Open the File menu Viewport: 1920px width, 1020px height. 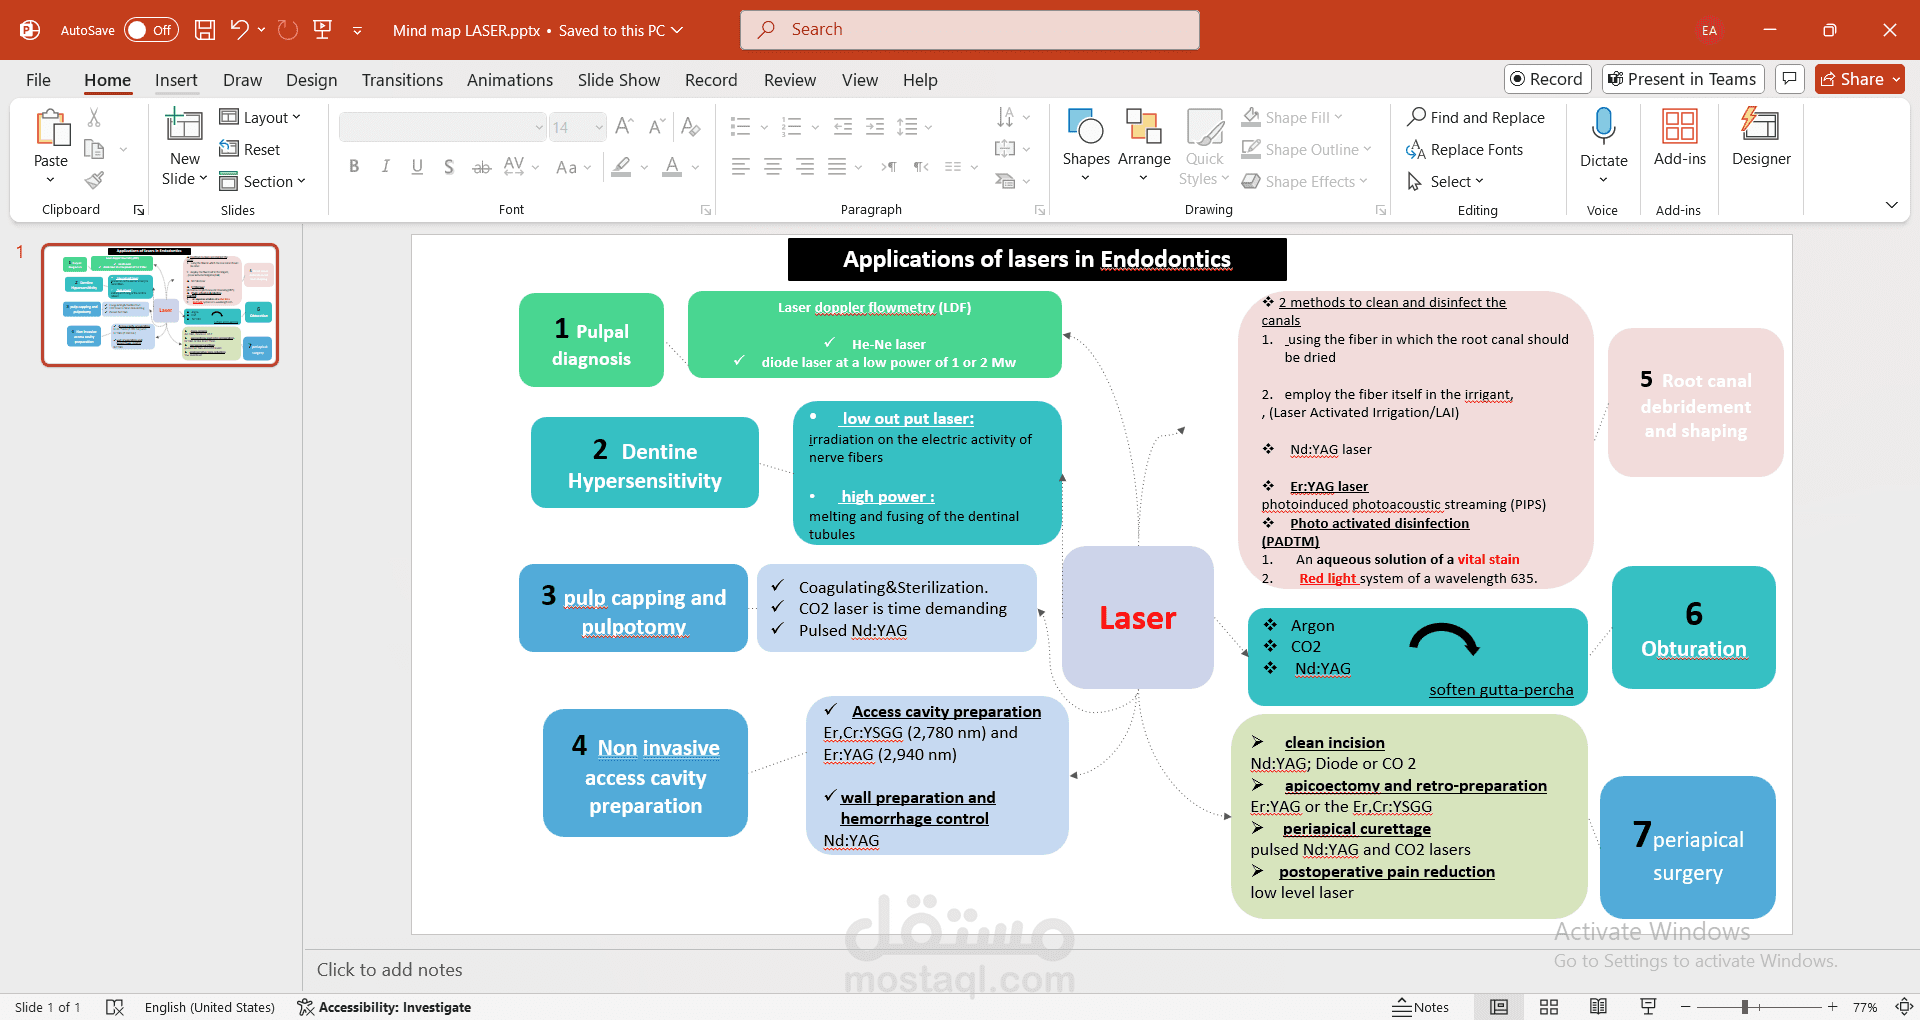point(38,80)
